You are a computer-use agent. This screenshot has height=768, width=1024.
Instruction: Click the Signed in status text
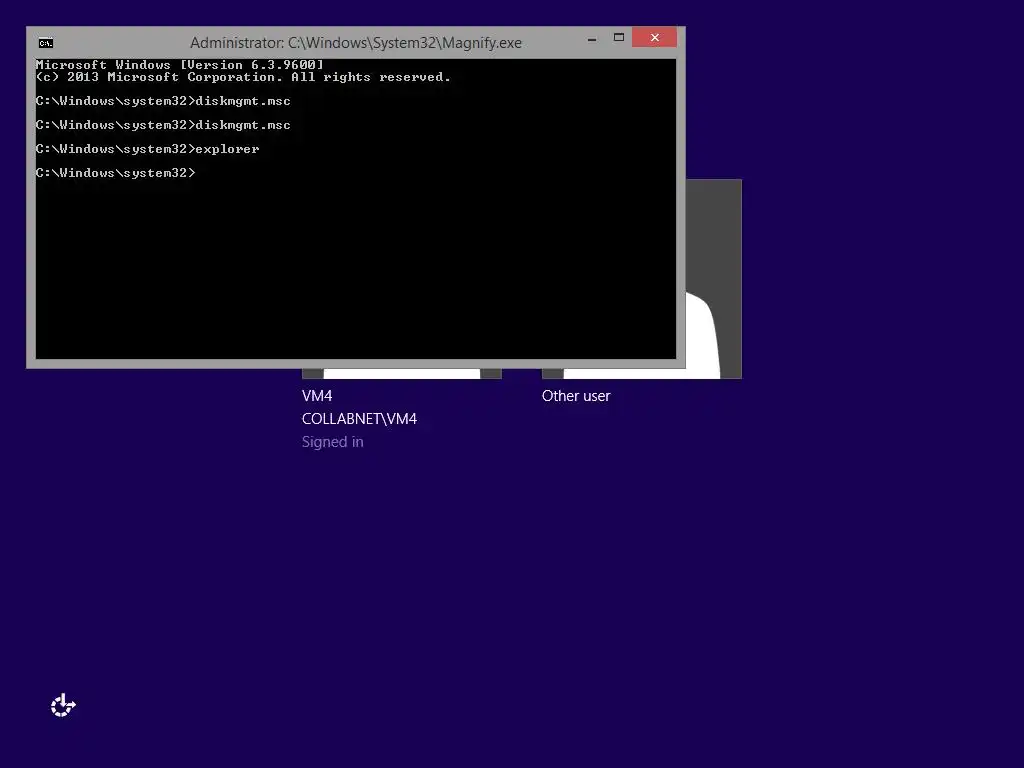coord(332,442)
